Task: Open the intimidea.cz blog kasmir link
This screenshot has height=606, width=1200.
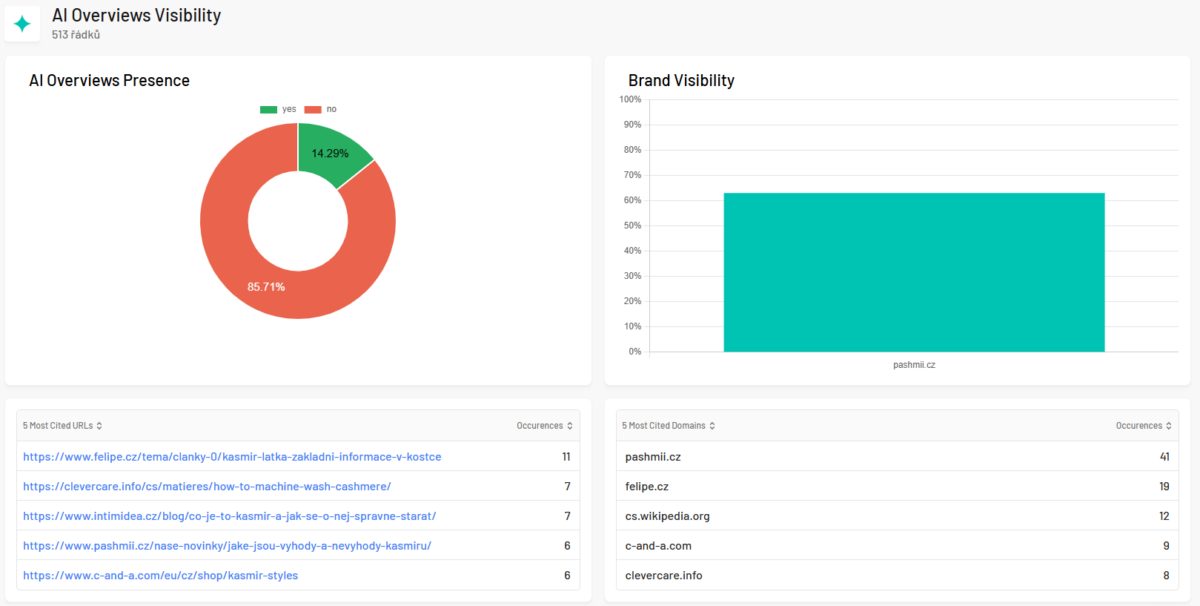Action: 229,516
